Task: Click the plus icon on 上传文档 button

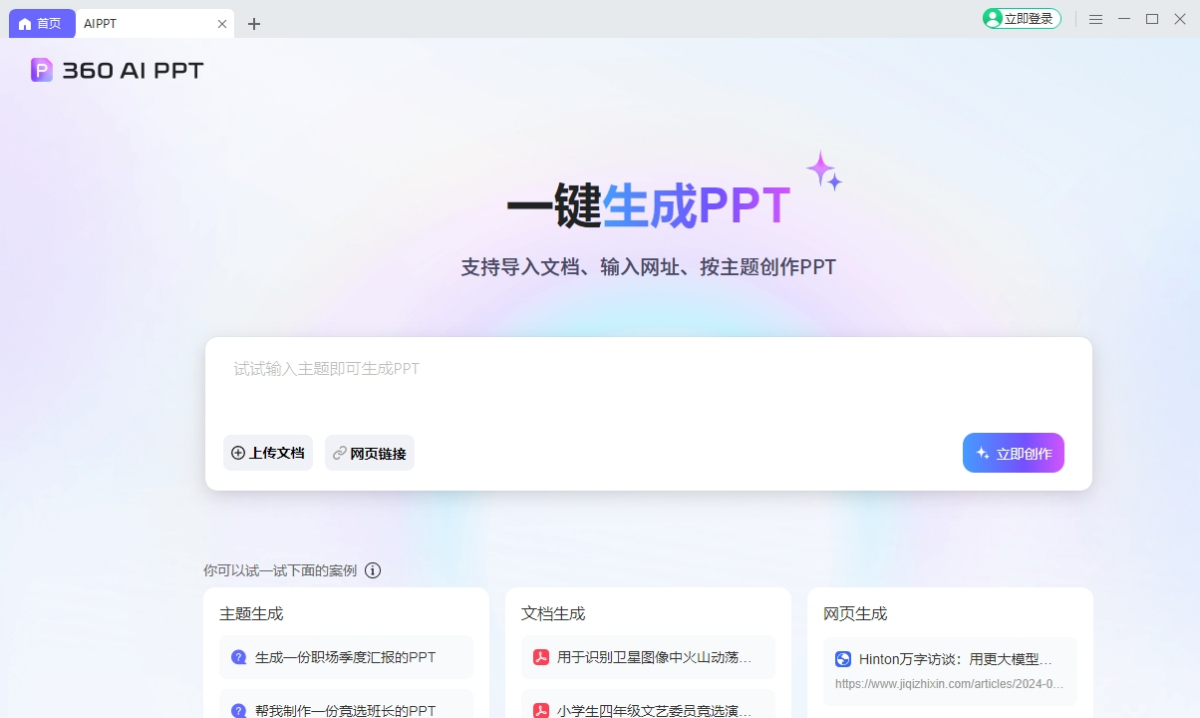Action: [x=237, y=452]
